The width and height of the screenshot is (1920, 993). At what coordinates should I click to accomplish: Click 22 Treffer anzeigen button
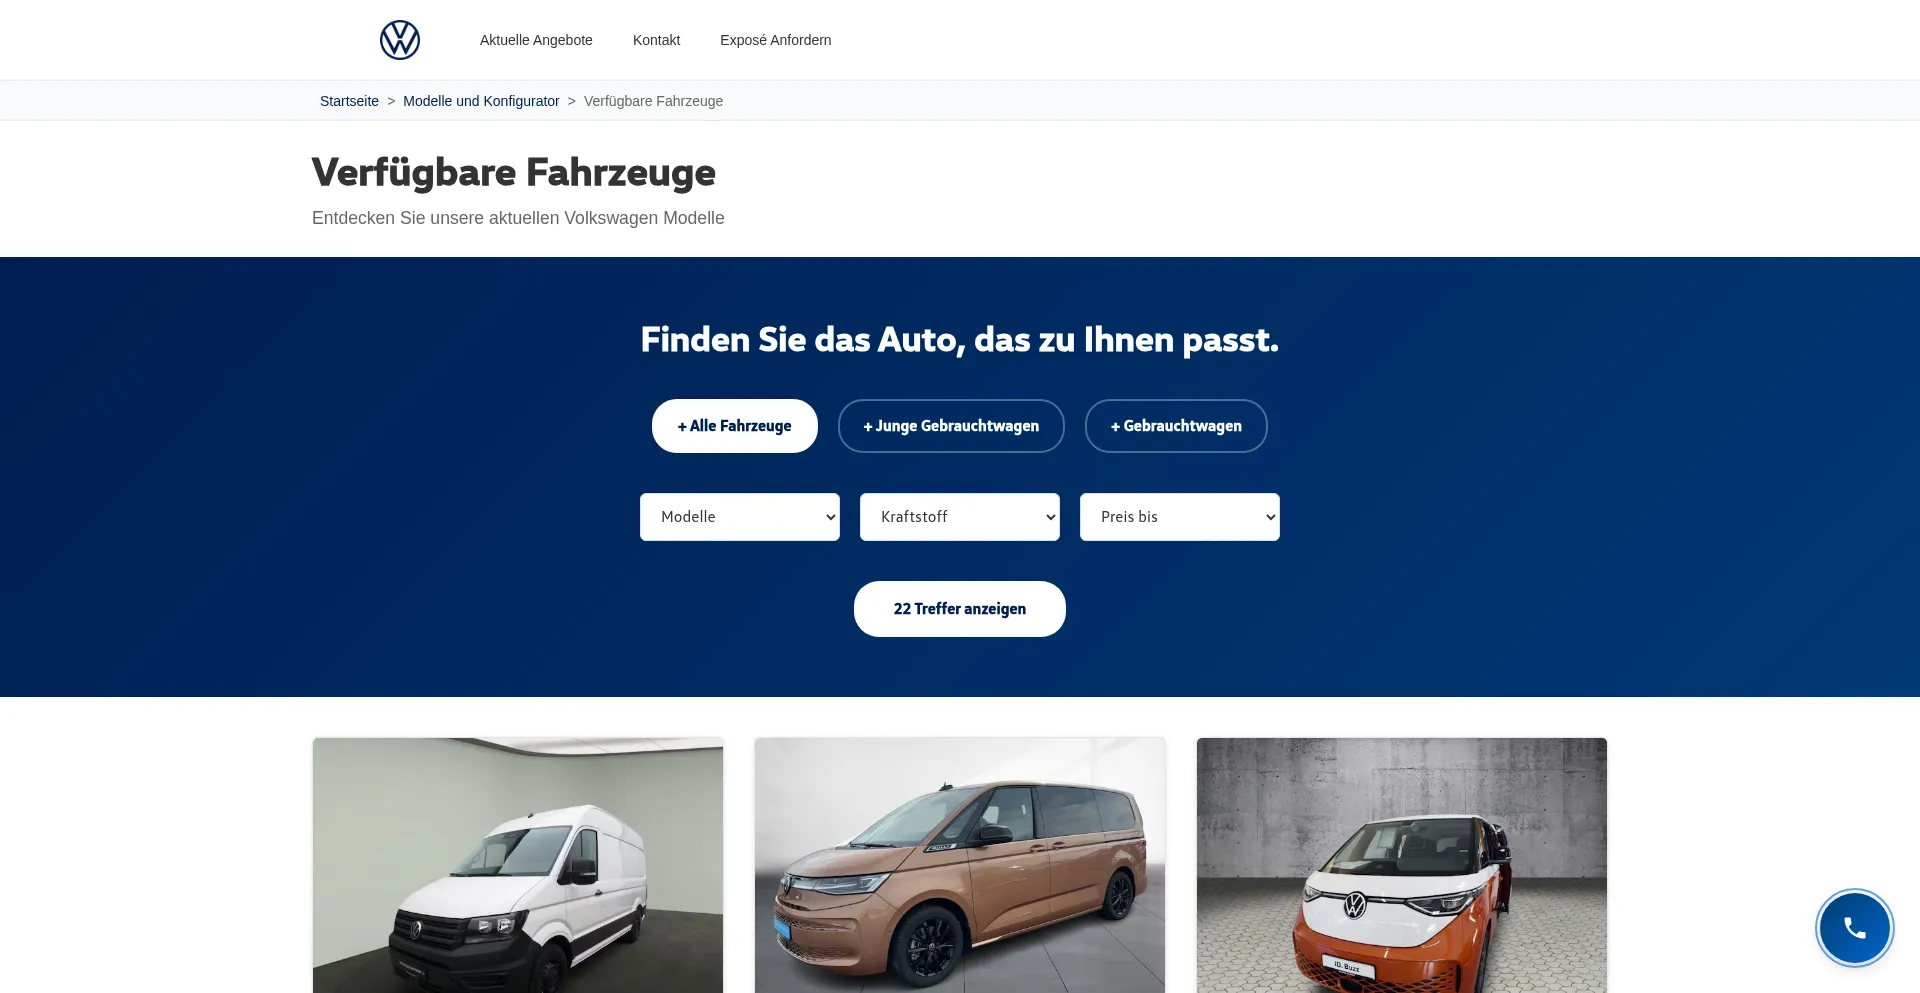[960, 609]
